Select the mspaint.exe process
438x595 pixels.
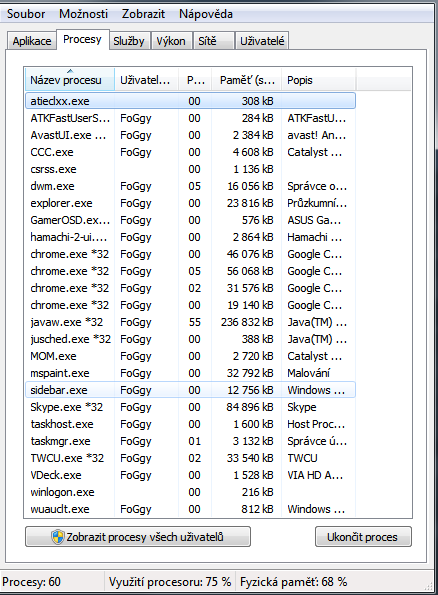[190, 373]
